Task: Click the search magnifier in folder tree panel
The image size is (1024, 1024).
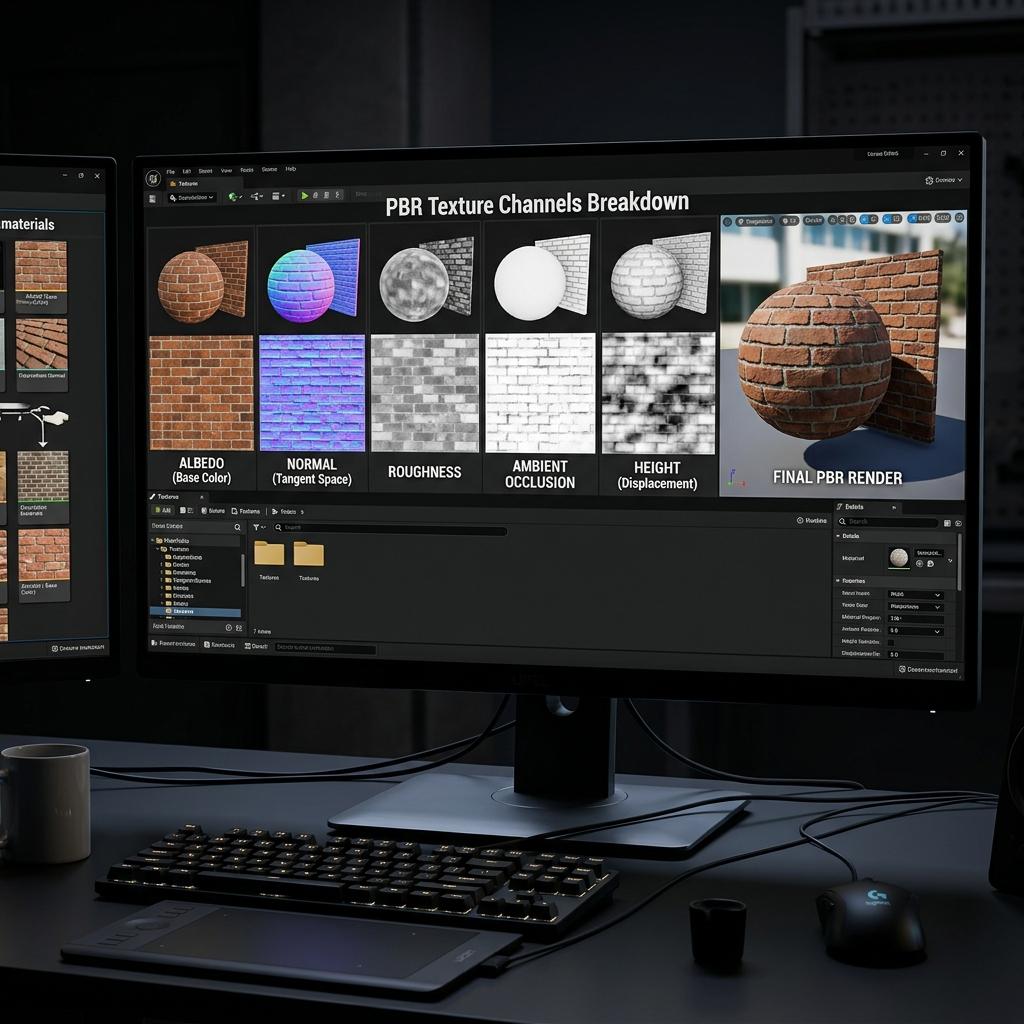Action: click(x=238, y=527)
